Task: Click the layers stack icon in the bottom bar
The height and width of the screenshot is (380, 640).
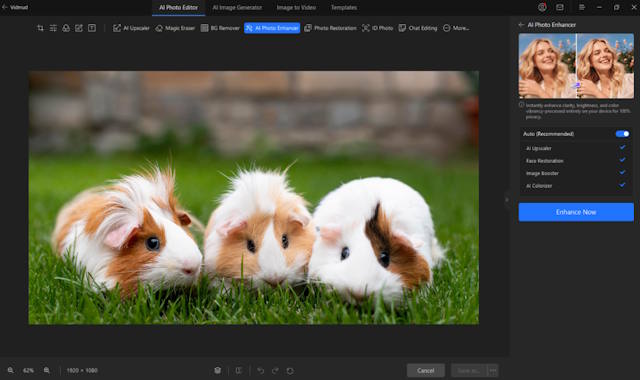Action: (218, 370)
